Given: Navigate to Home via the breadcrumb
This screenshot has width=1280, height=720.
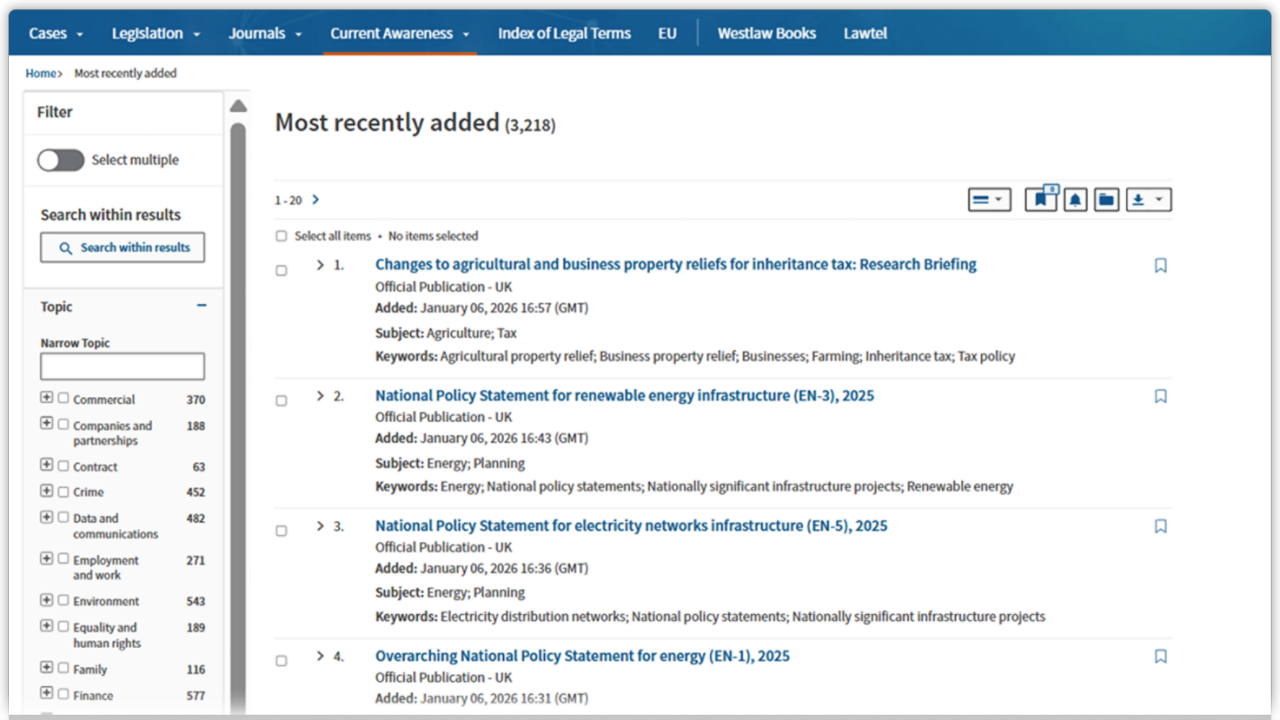Looking at the screenshot, I should click(38, 73).
